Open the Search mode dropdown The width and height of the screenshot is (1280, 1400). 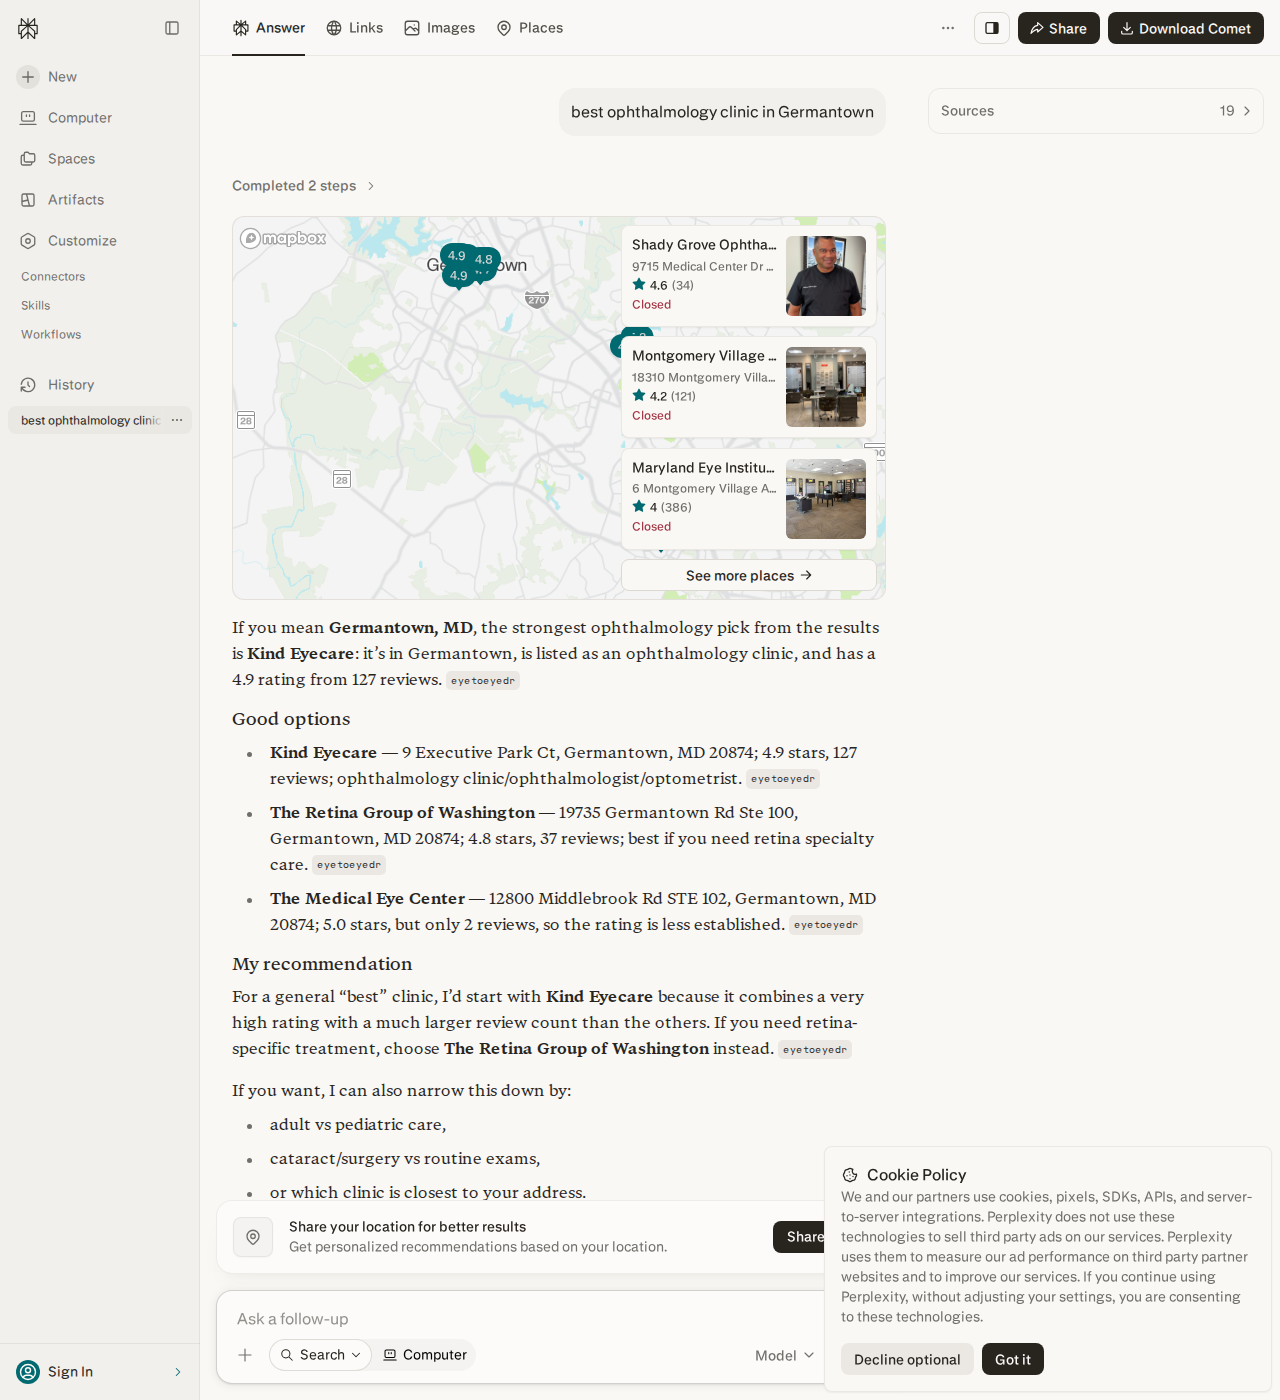coord(320,1355)
